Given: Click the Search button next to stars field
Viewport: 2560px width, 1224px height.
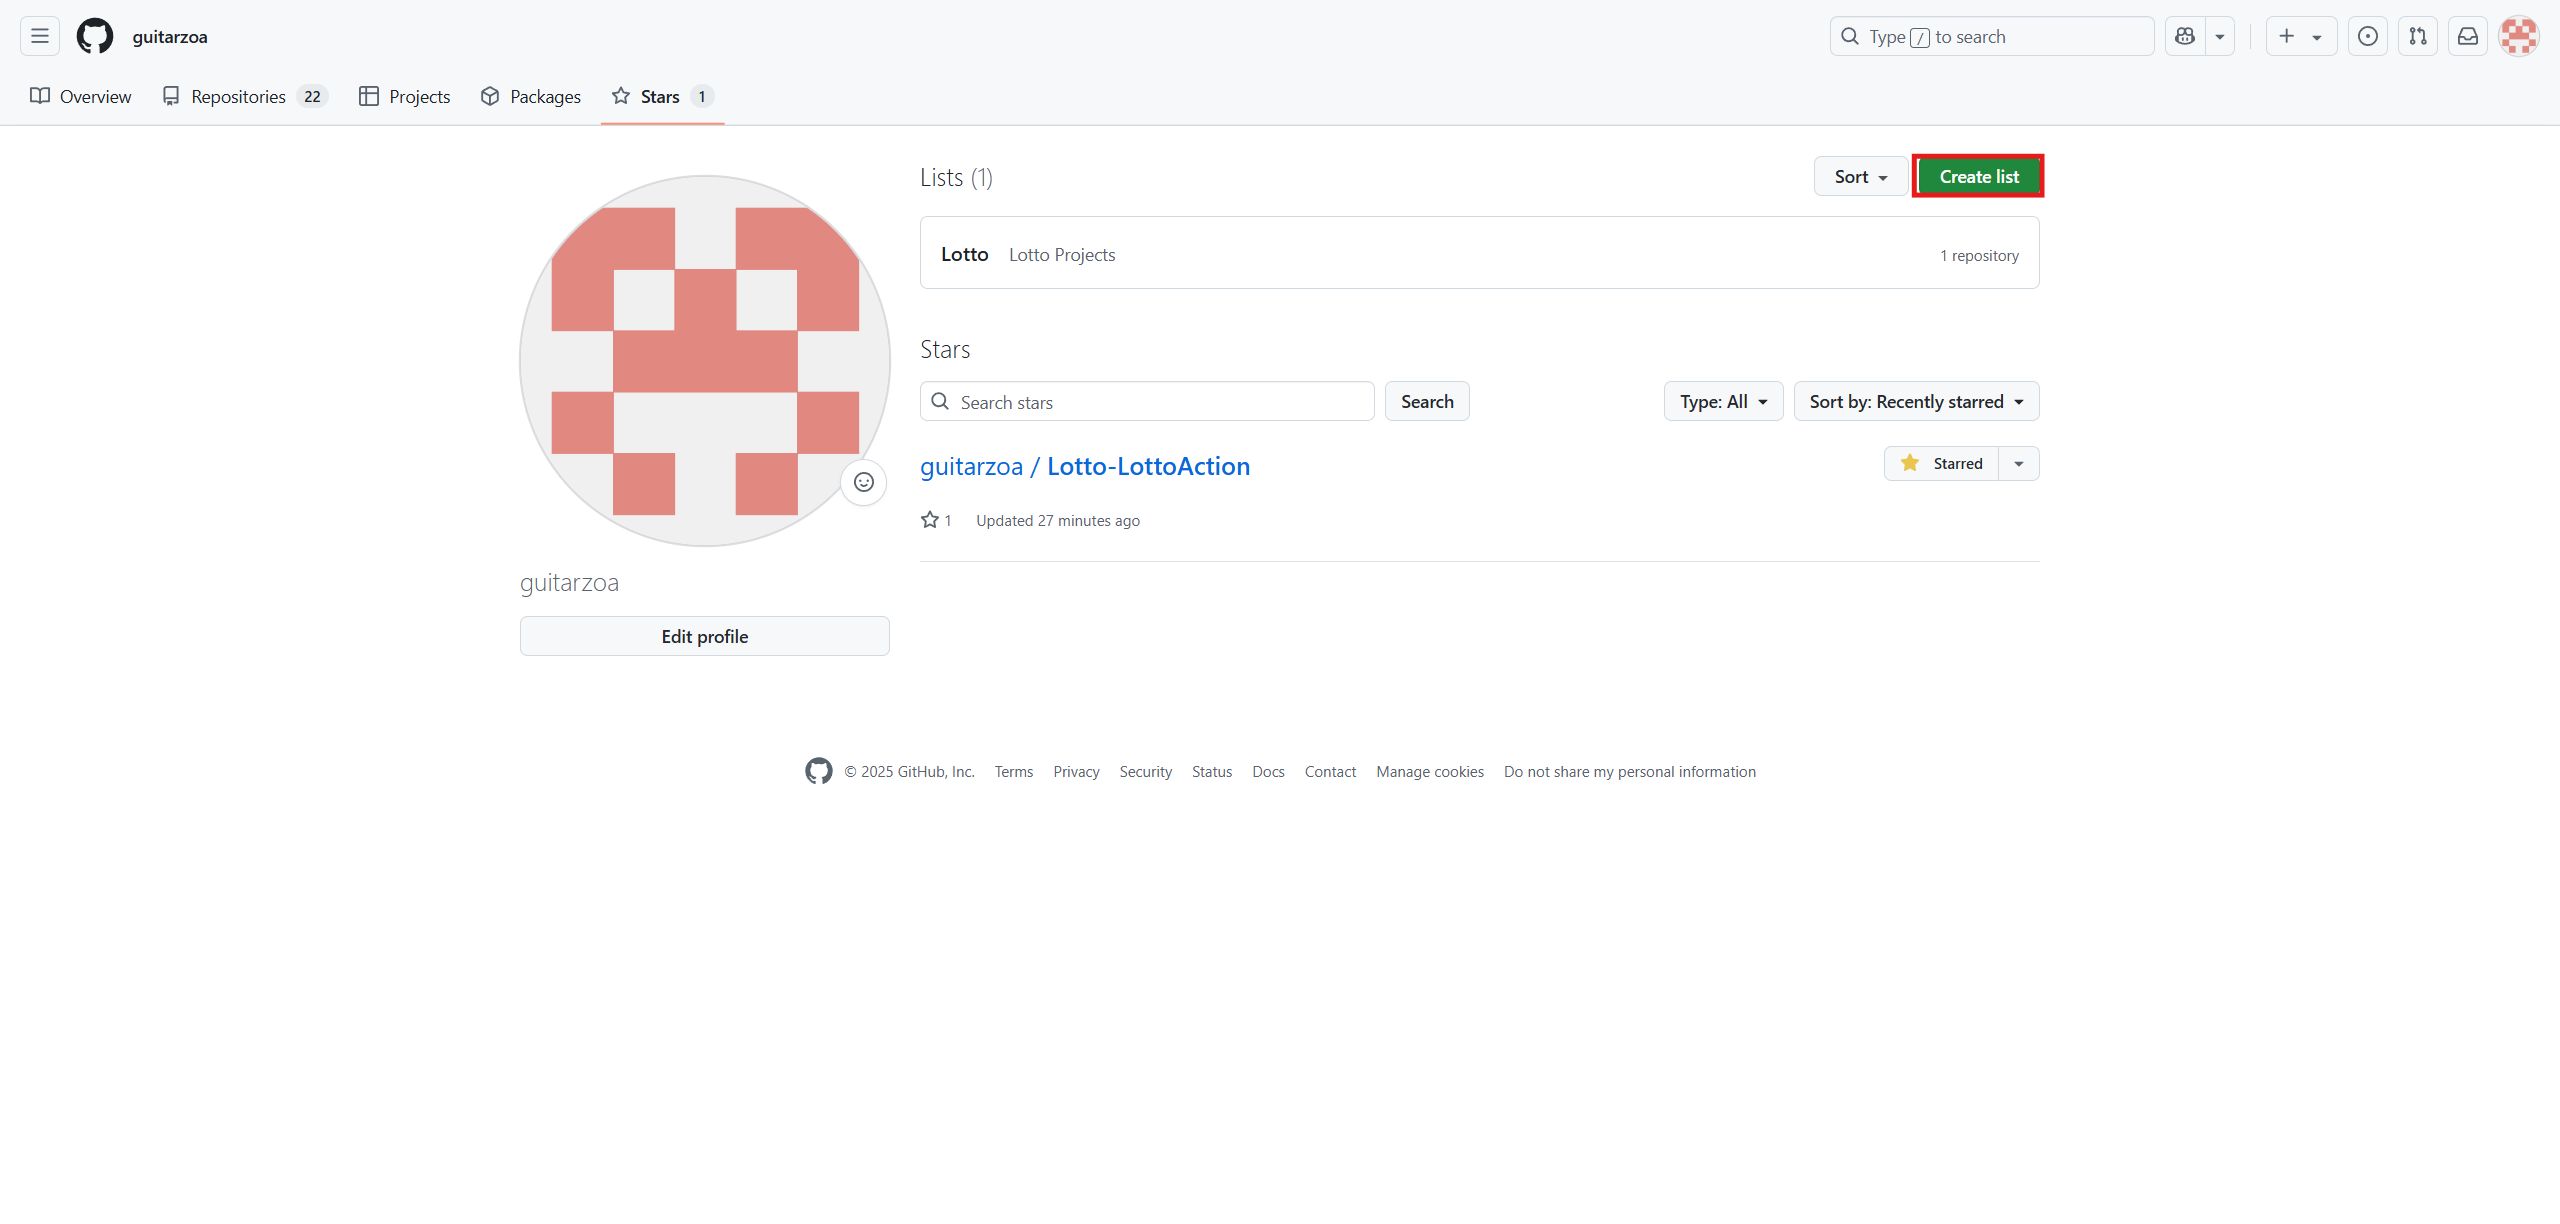Looking at the screenshot, I should 1427,401.
